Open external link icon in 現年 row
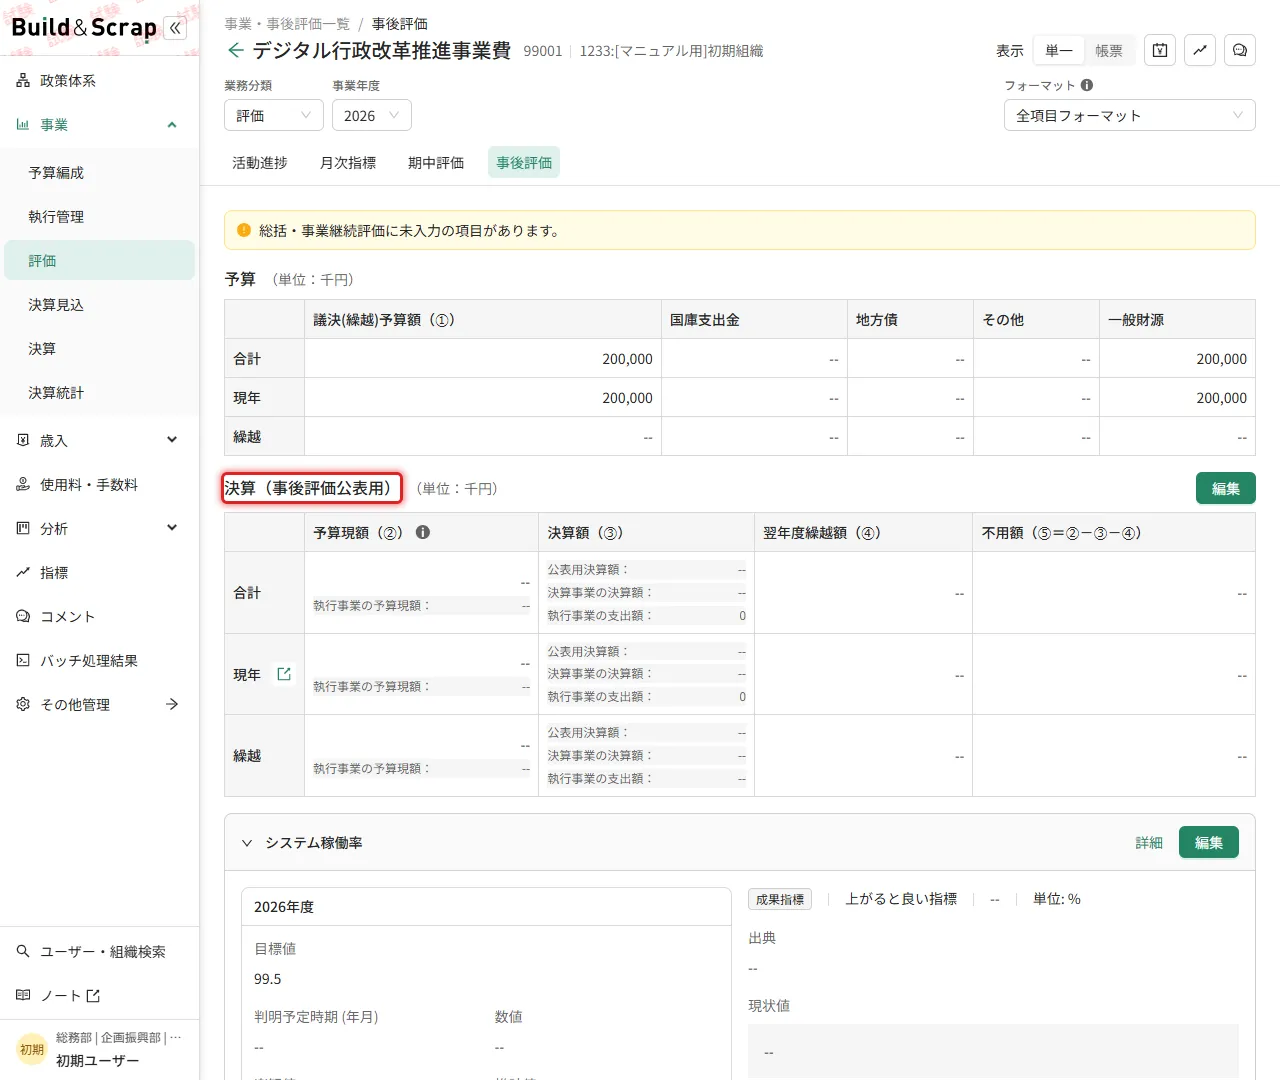This screenshot has height=1080, width=1280. pyautogui.click(x=284, y=674)
